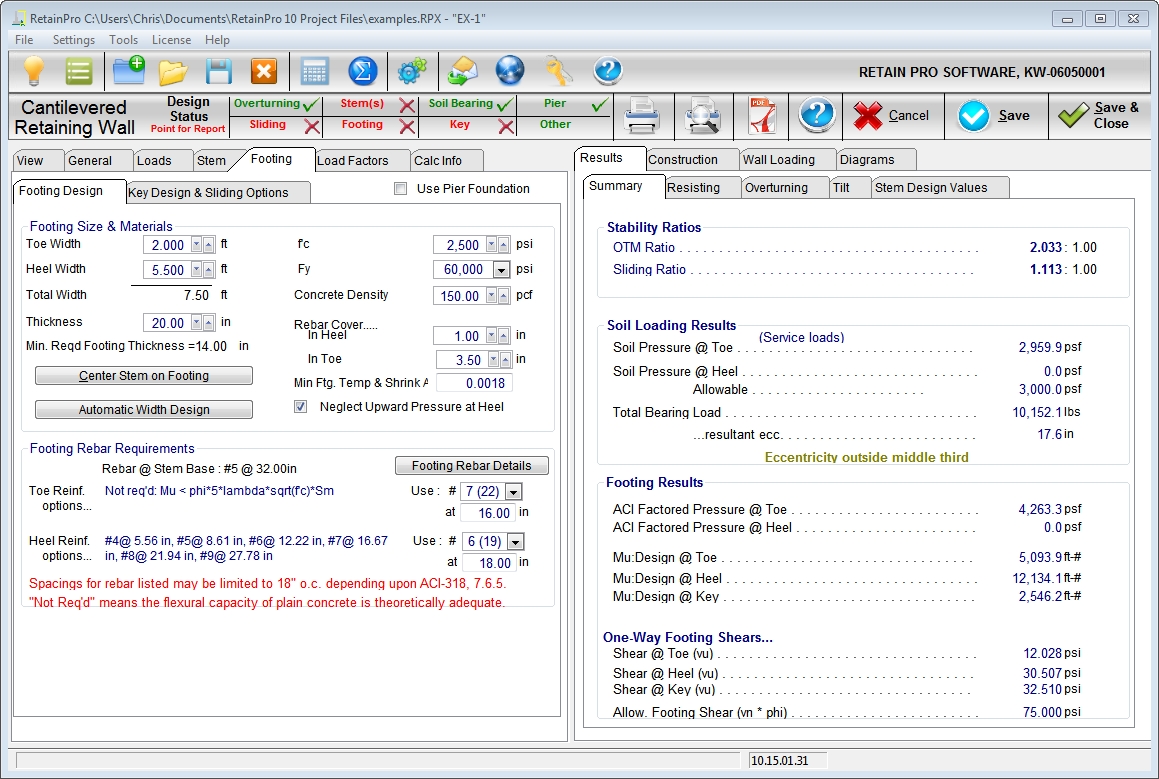
Task: Run Automatic Width Design
Action: [144, 409]
